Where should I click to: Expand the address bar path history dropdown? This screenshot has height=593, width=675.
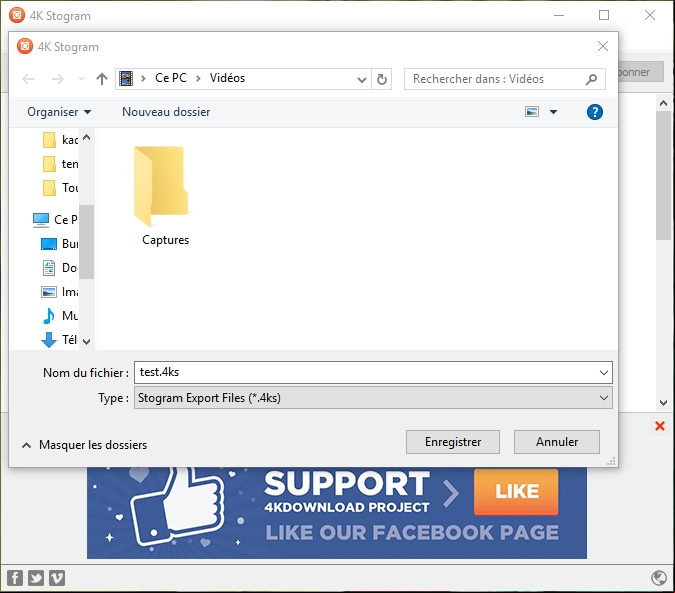[362, 80]
